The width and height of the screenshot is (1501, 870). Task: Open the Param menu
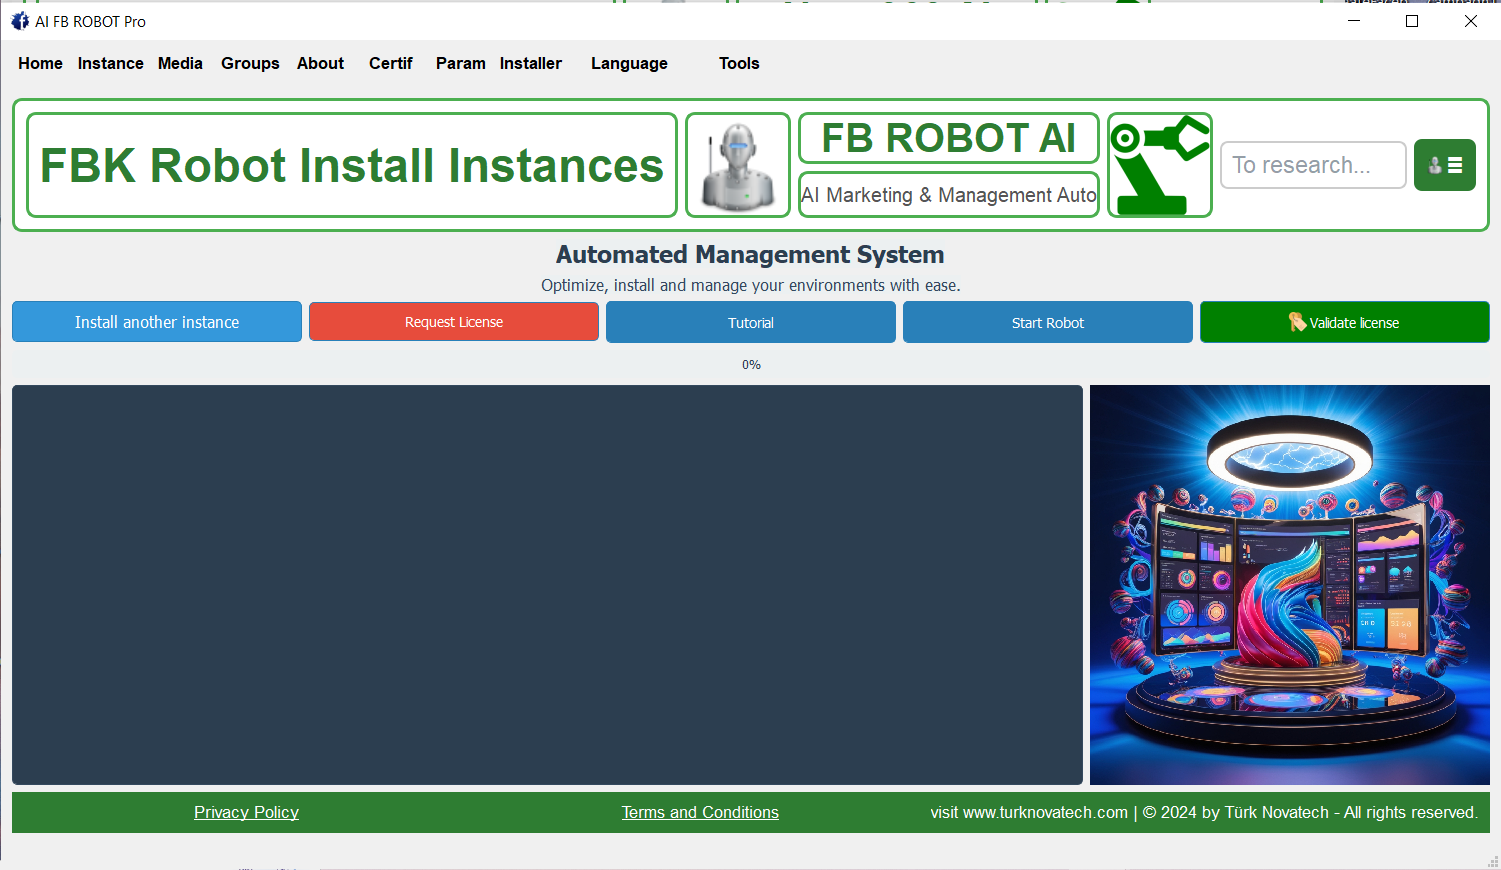click(x=461, y=63)
